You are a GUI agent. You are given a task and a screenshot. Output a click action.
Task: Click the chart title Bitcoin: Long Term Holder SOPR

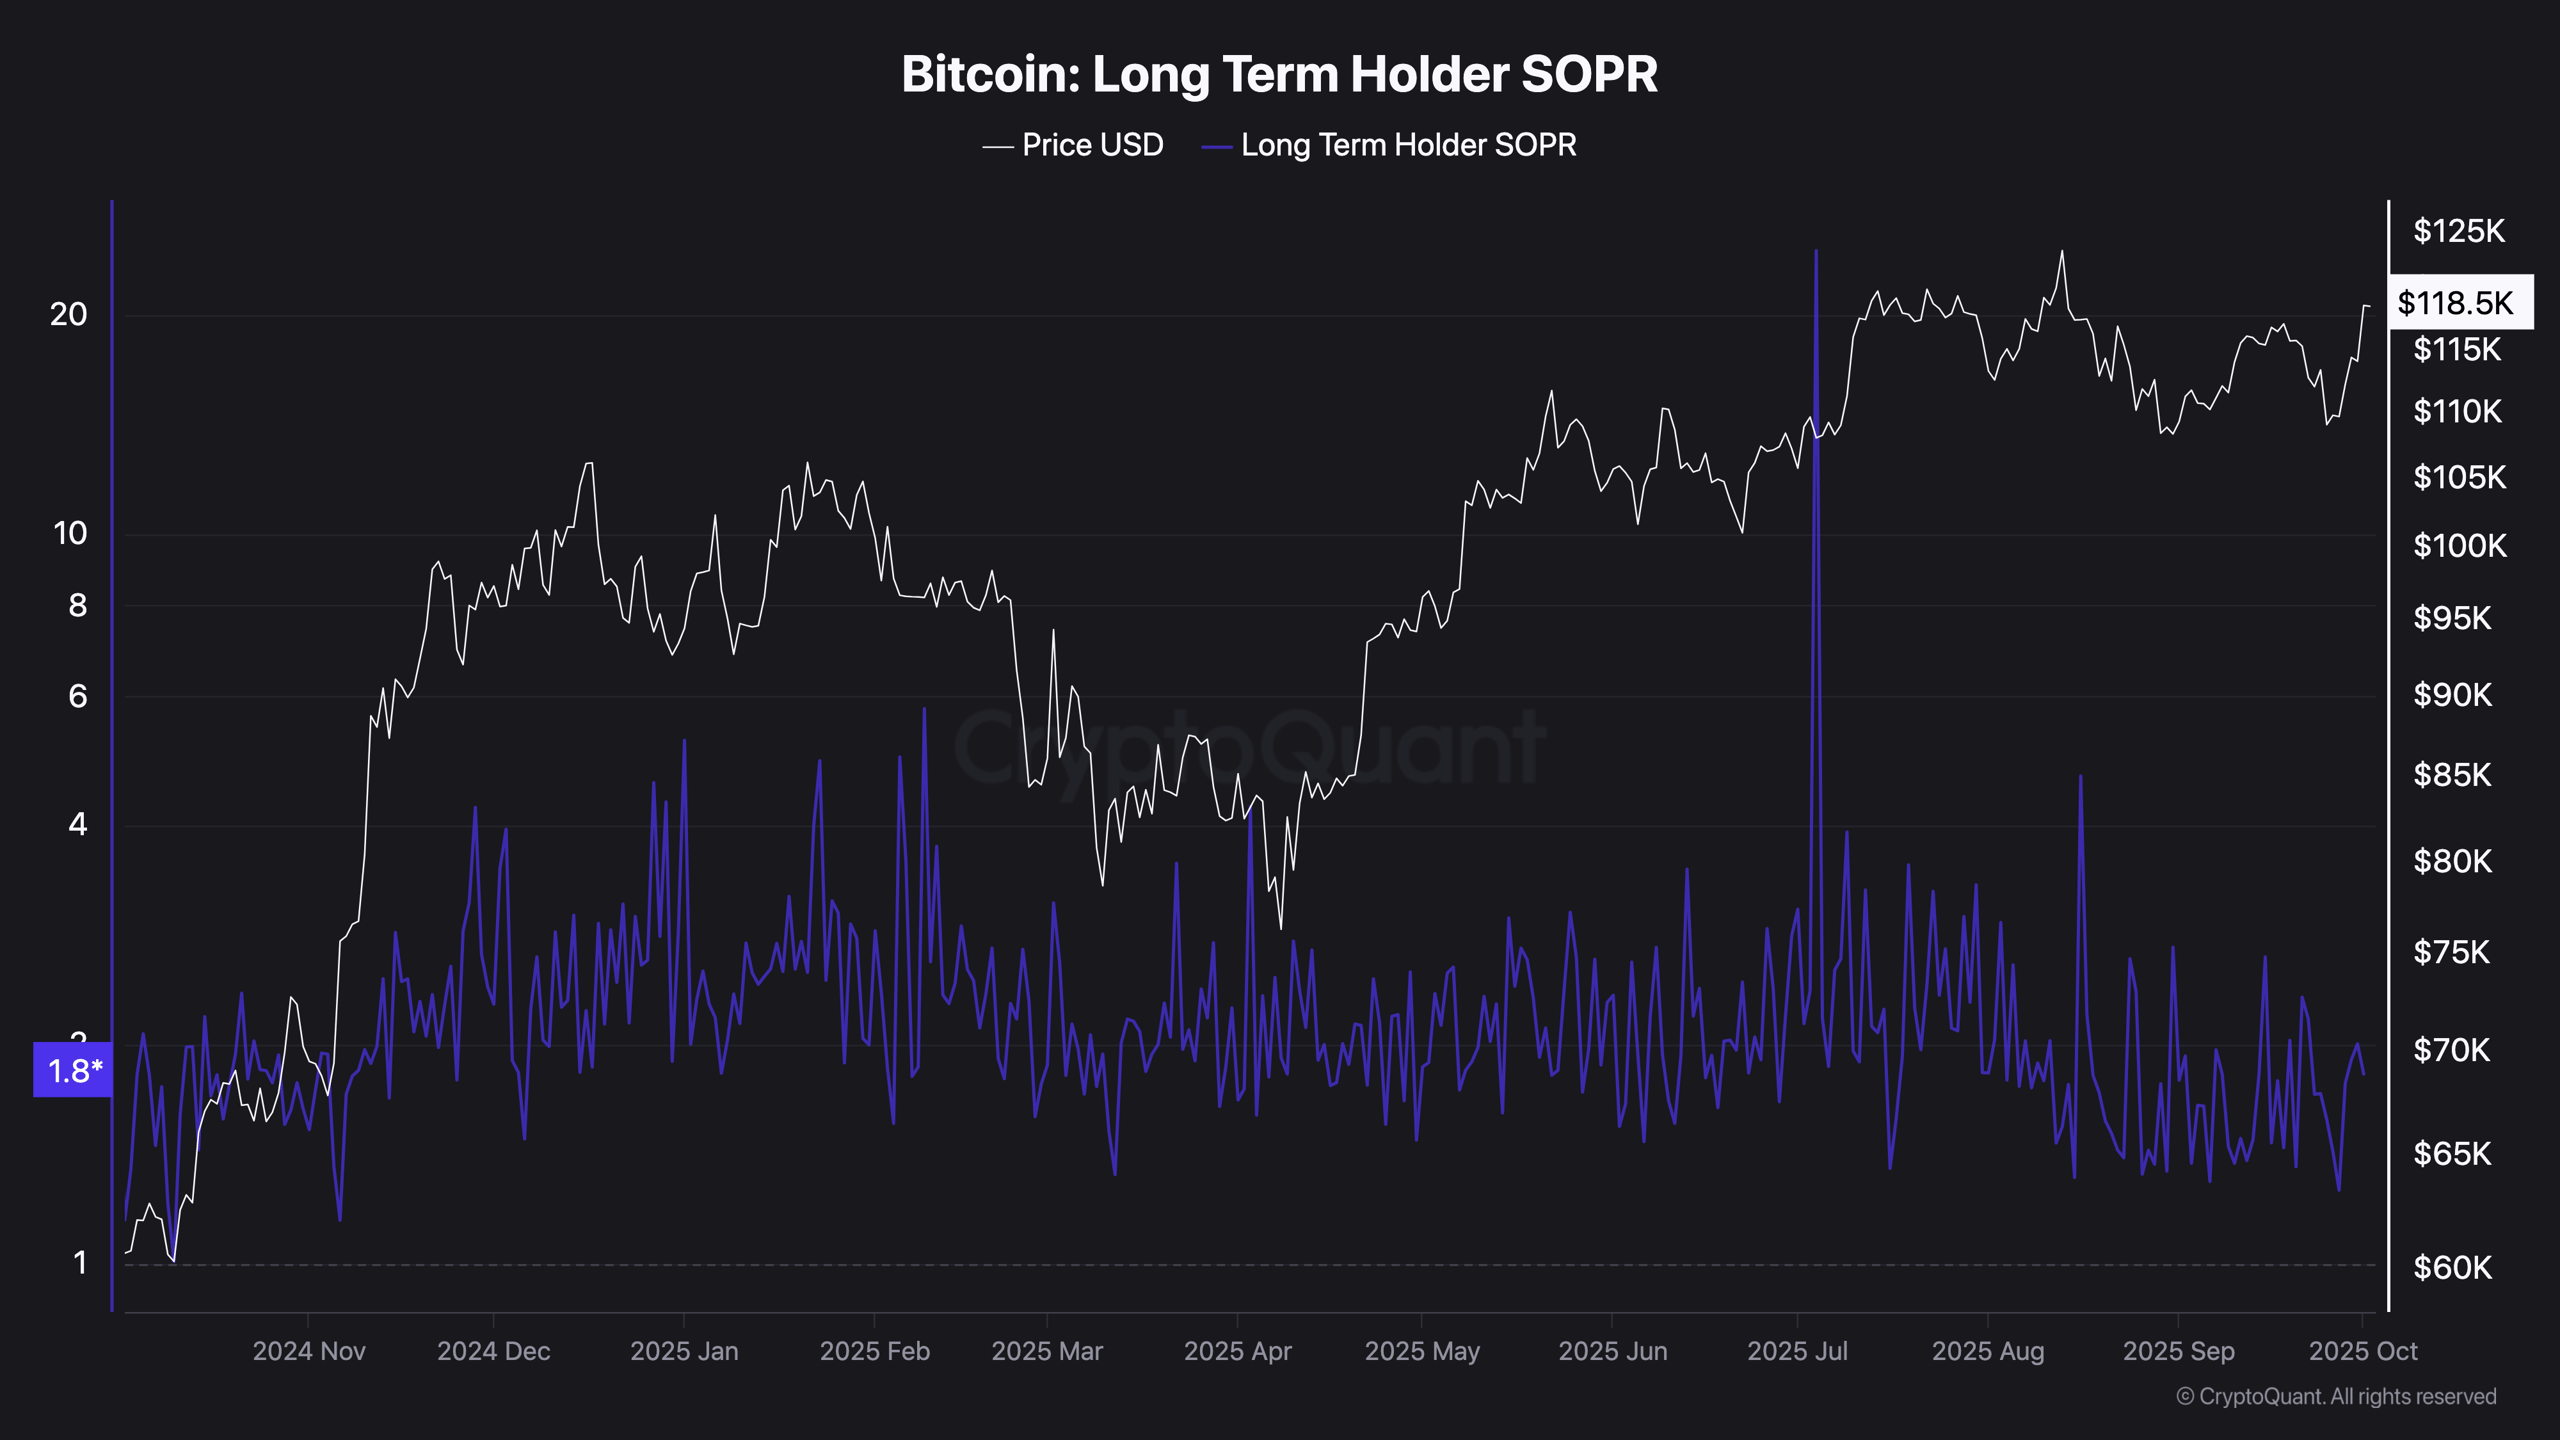point(1279,75)
